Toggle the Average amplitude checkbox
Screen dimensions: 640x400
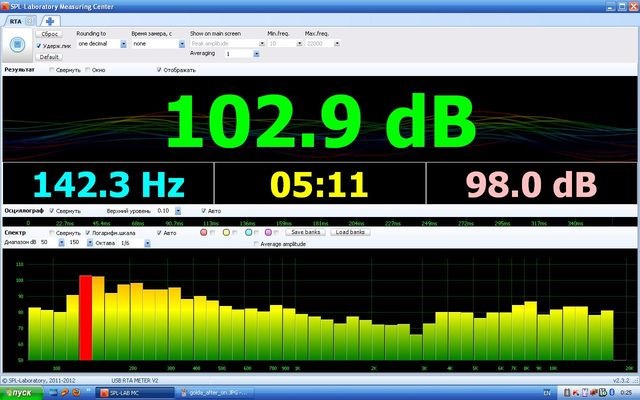256,244
